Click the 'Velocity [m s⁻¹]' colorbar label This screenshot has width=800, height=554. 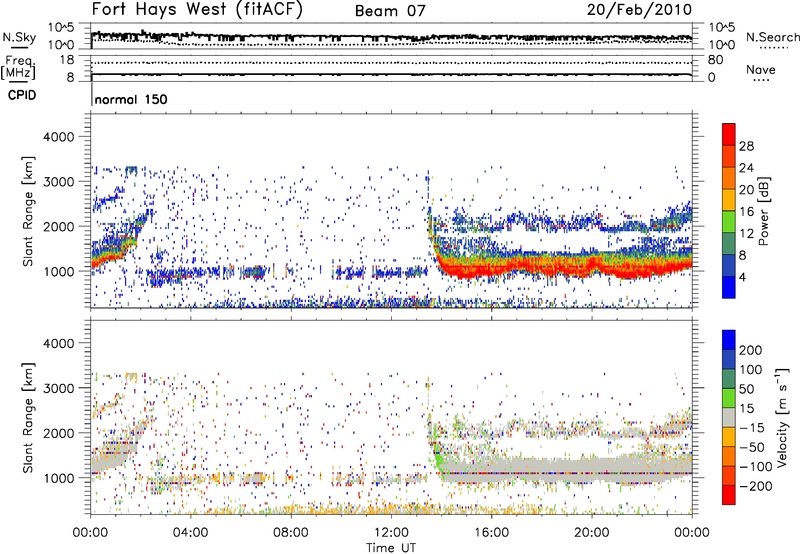pyautogui.click(x=781, y=417)
